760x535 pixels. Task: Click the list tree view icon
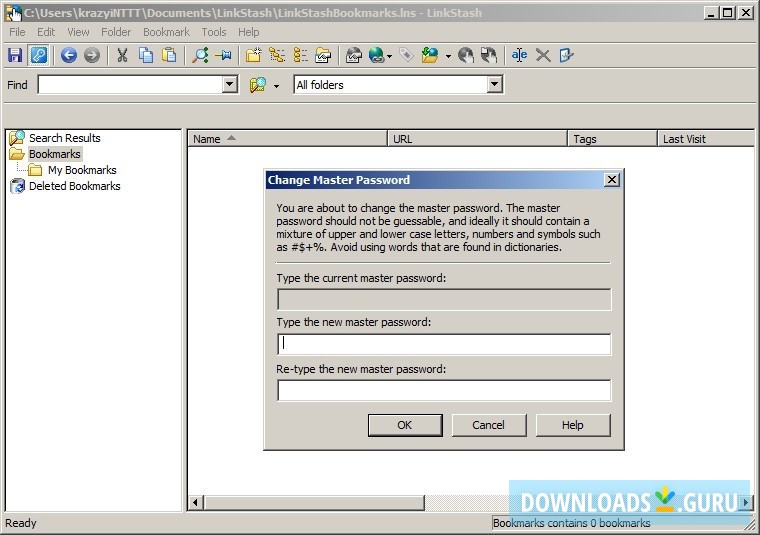click(x=301, y=55)
